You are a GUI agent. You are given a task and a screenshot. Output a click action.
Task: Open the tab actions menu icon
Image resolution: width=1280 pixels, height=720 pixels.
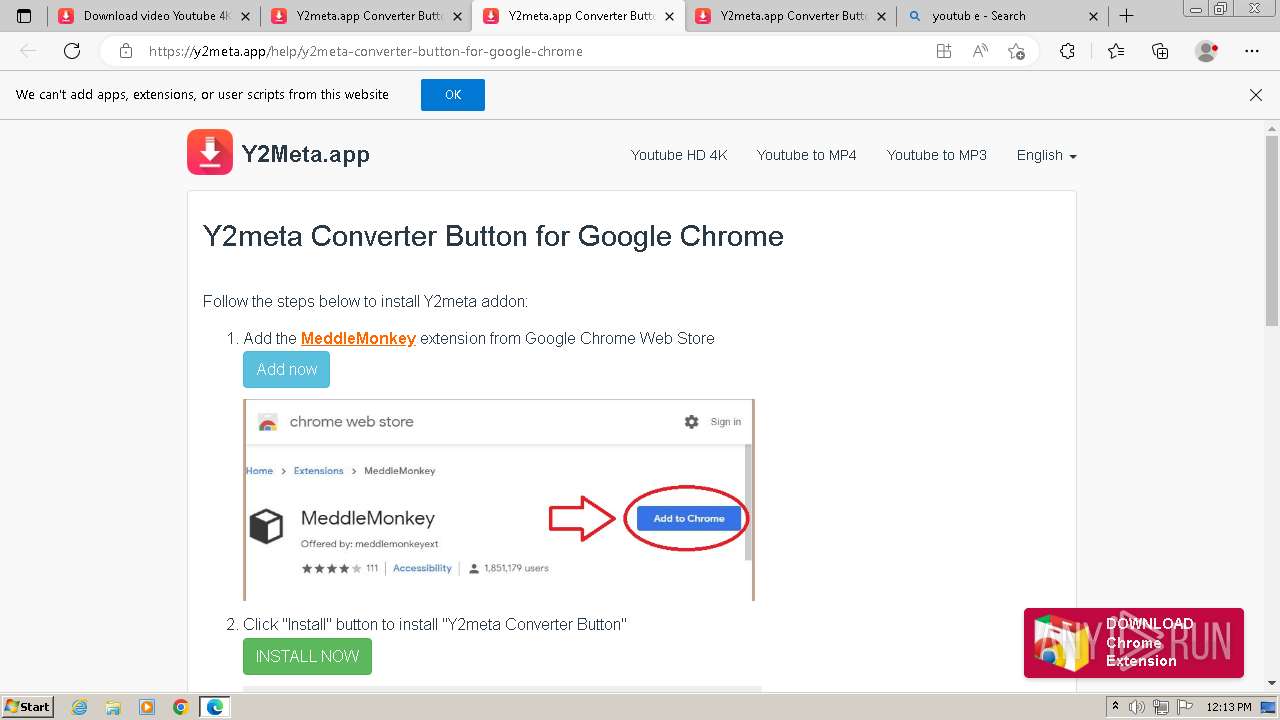point(24,16)
